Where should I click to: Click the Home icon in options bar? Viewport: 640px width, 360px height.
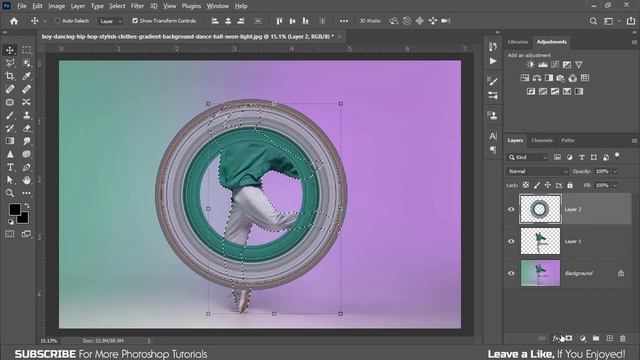14,21
